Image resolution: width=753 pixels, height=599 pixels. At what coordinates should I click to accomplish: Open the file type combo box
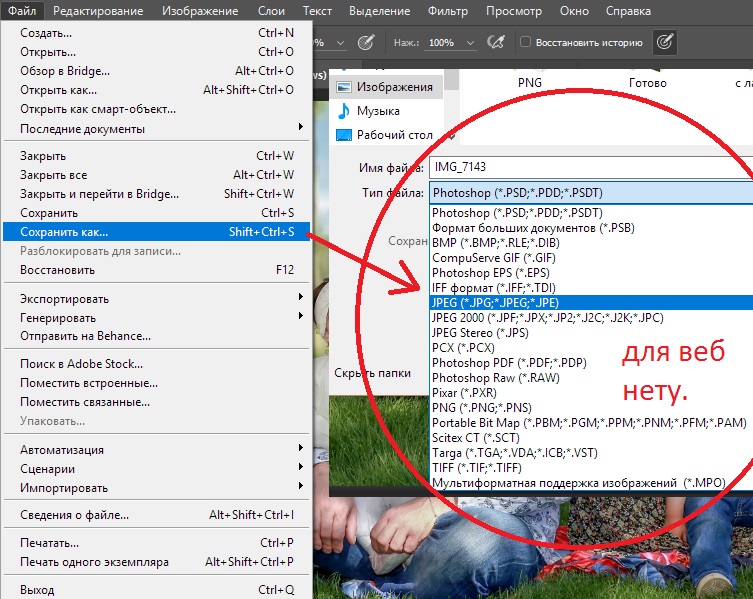click(x=590, y=192)
